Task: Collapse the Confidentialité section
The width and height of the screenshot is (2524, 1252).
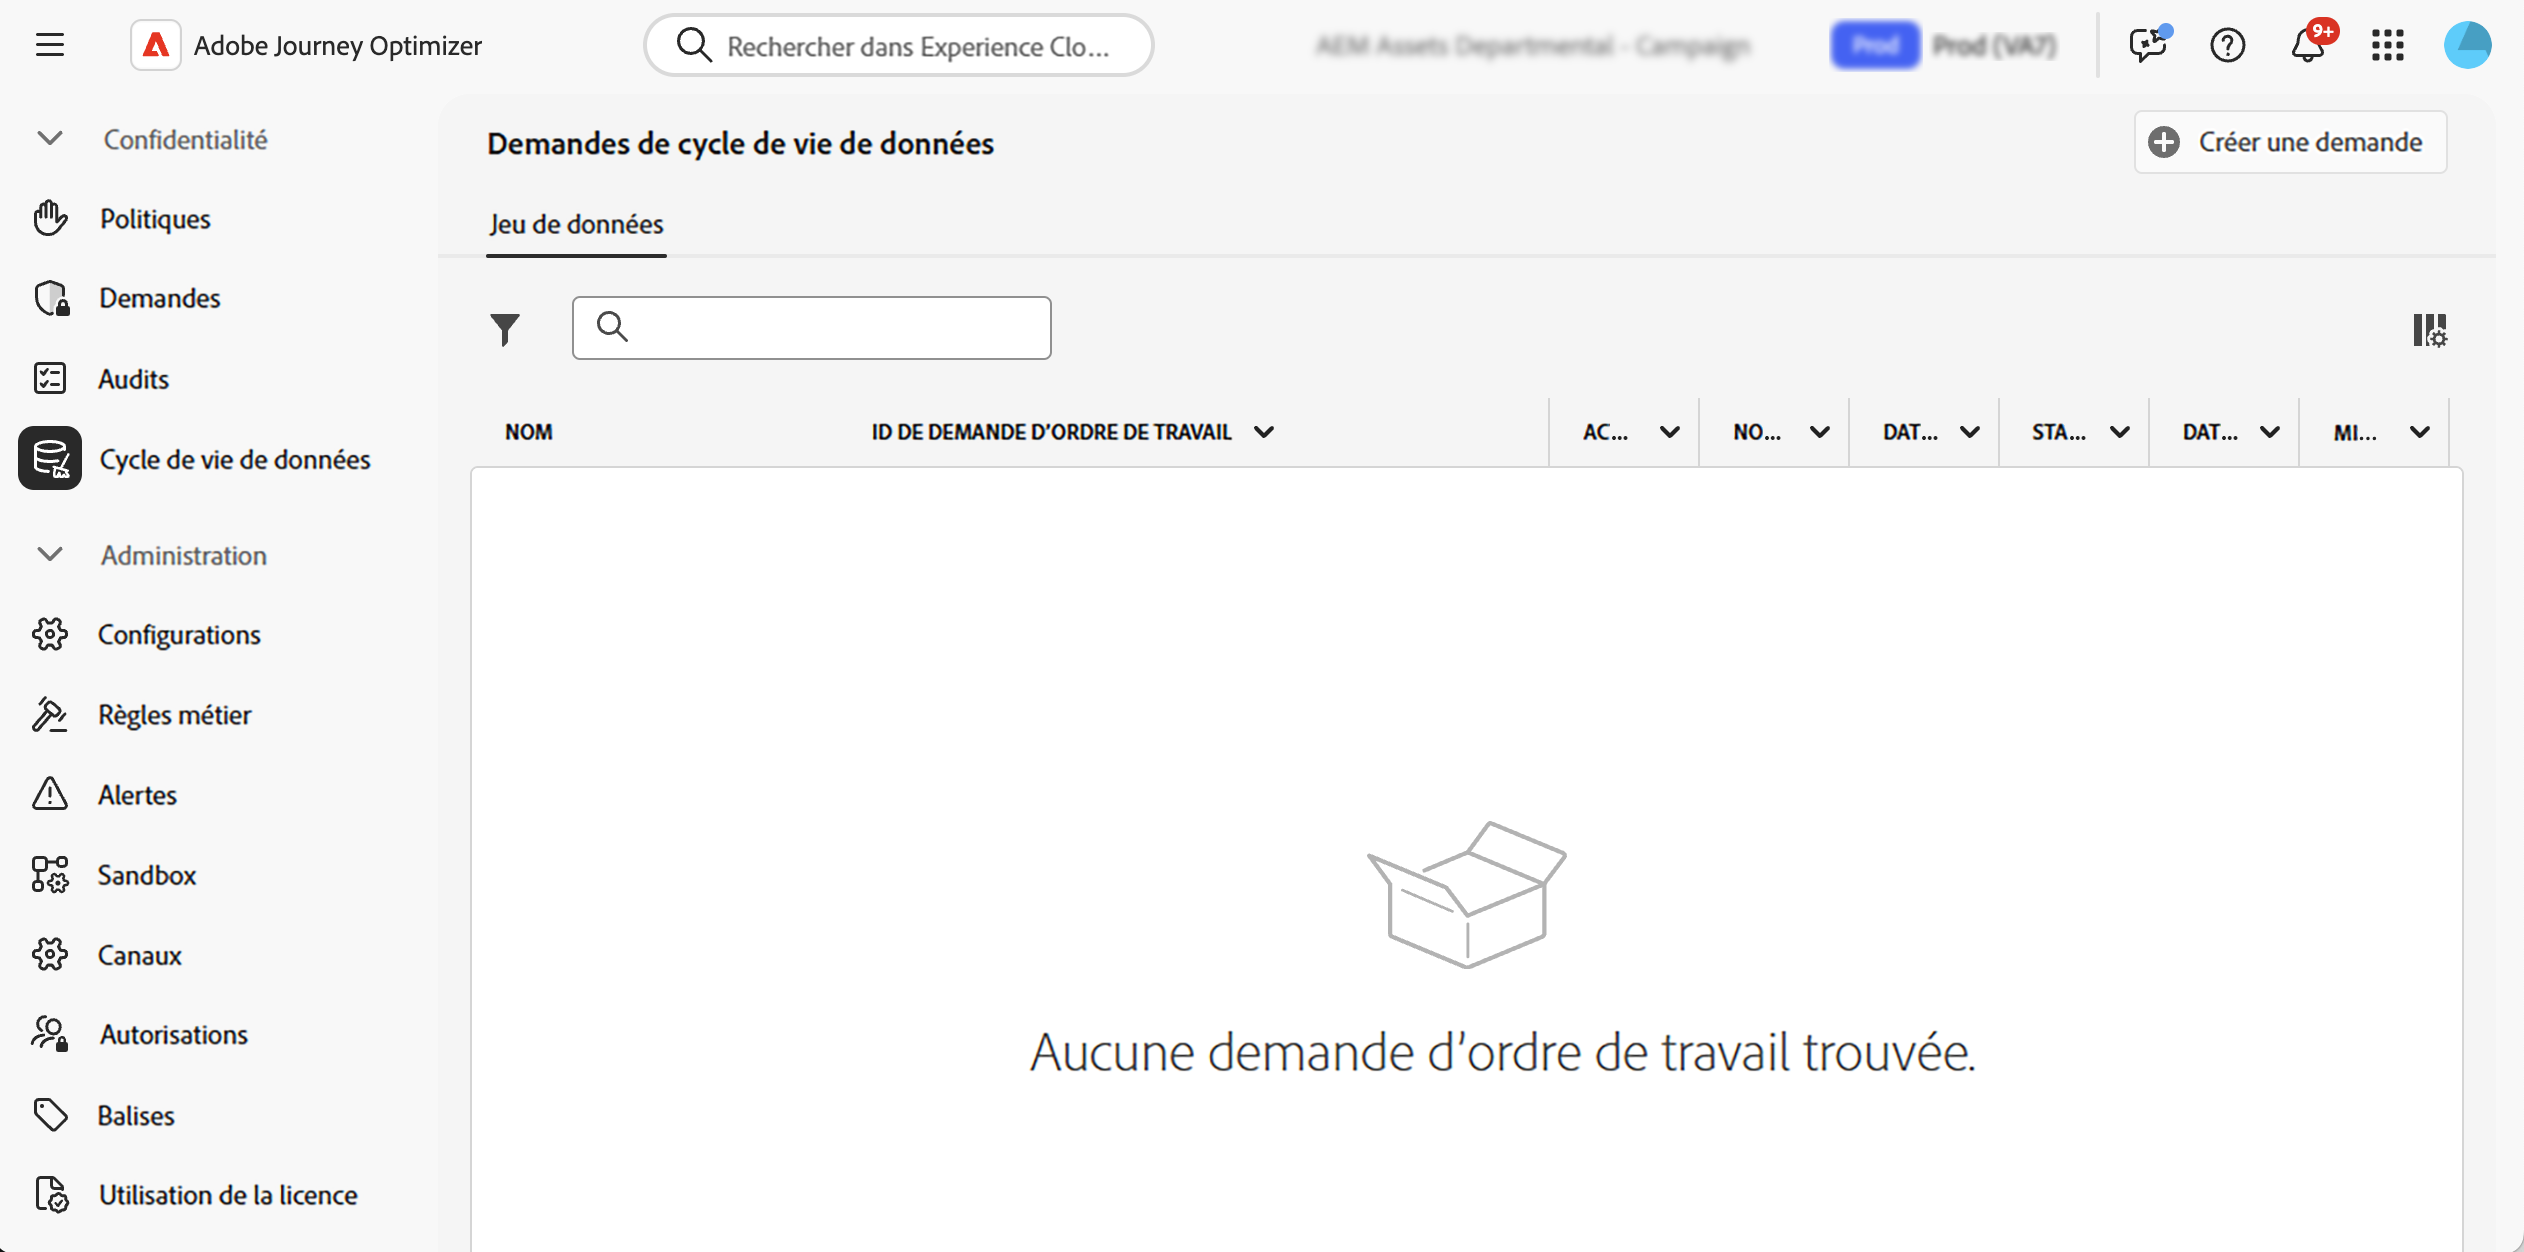Action: [x=50, y=139]
